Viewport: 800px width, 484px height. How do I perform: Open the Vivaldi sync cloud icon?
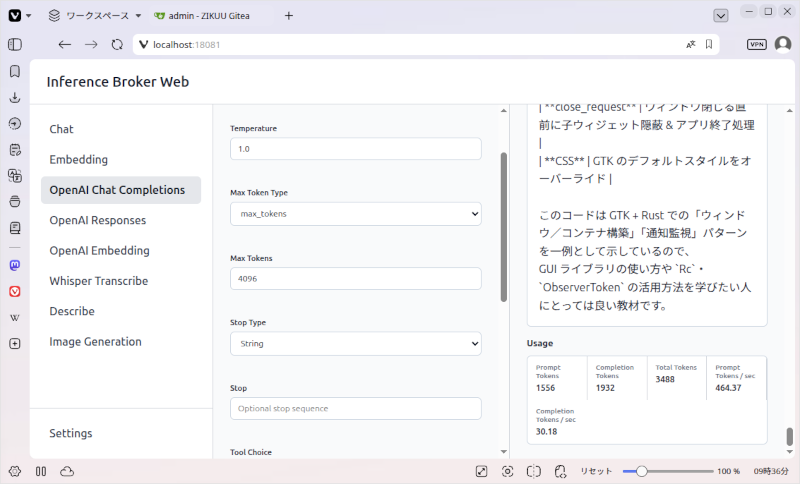tap(67, 471)
